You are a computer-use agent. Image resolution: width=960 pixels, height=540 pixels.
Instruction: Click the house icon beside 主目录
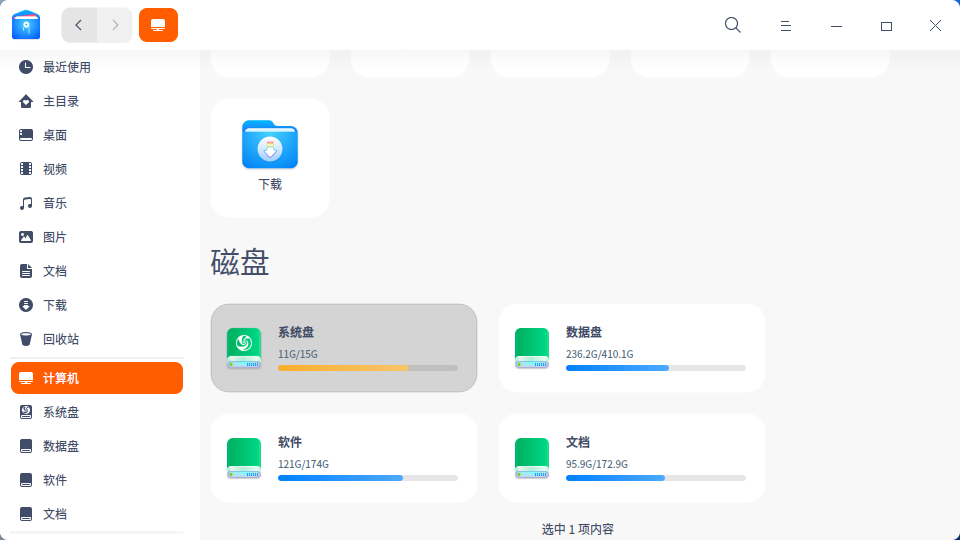tap(26, 101)
